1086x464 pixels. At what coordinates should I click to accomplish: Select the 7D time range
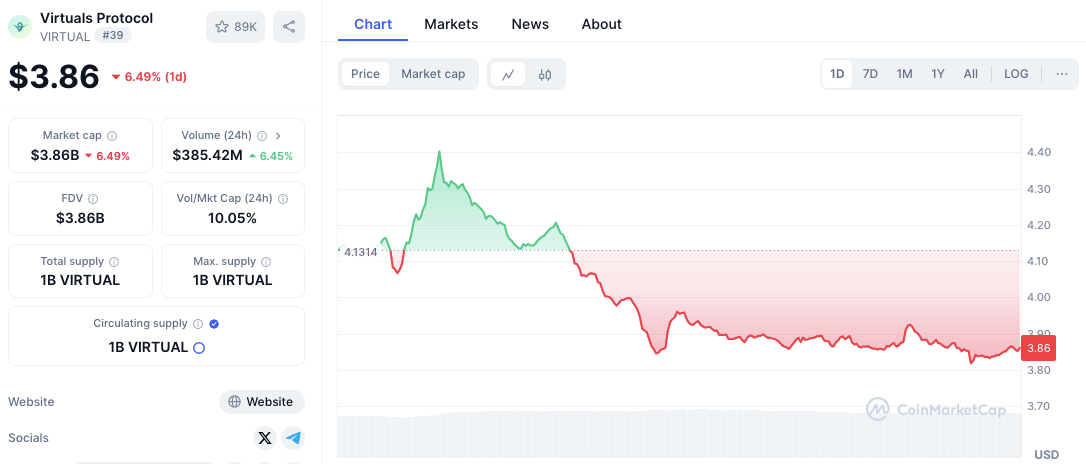(870, 74)
